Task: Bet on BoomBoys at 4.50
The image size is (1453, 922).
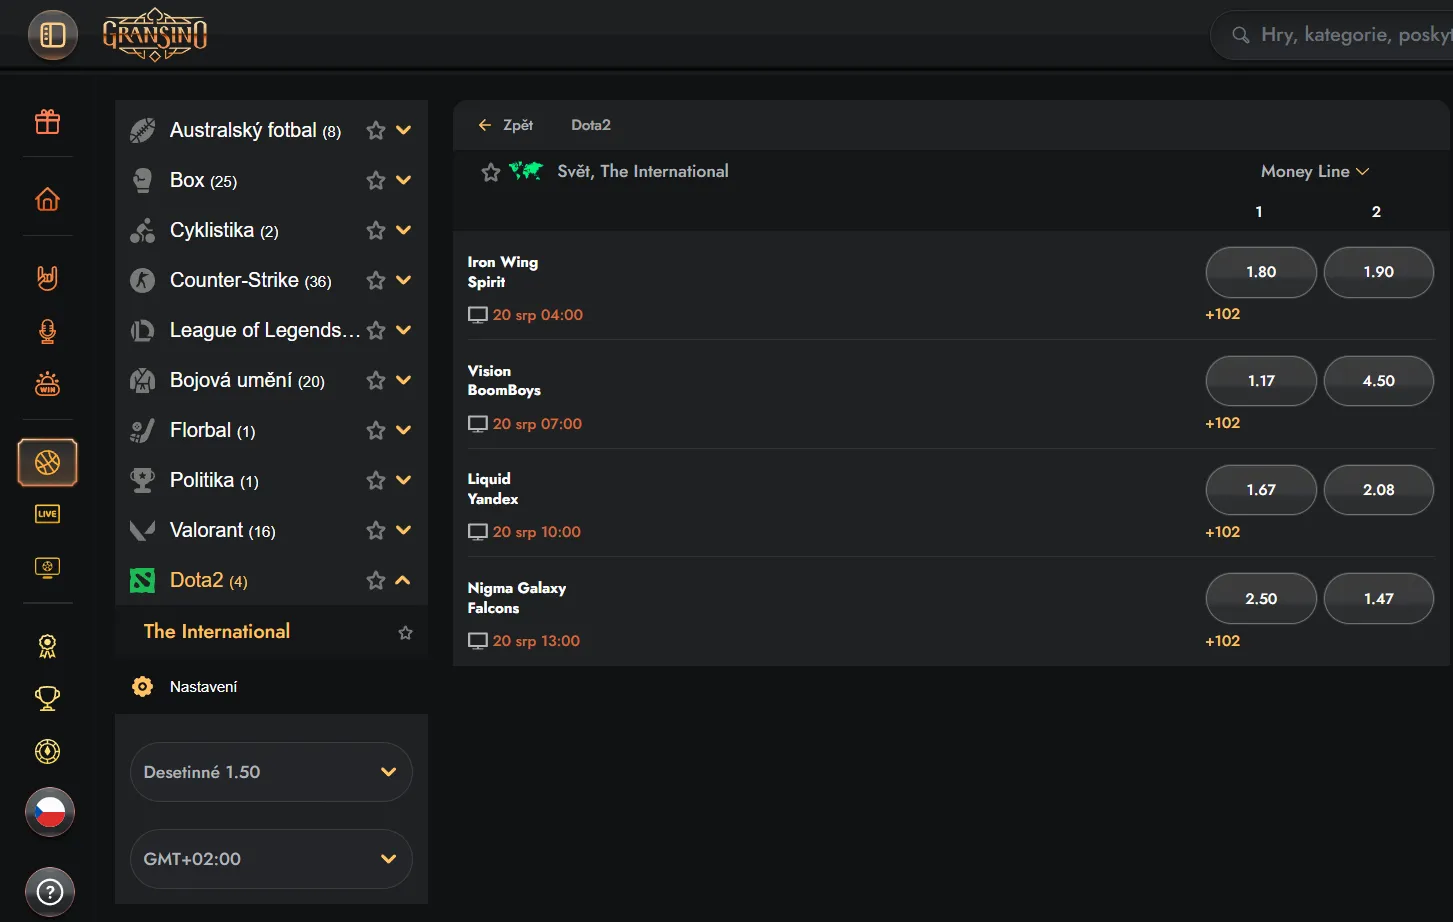Action: (1379, 381)
